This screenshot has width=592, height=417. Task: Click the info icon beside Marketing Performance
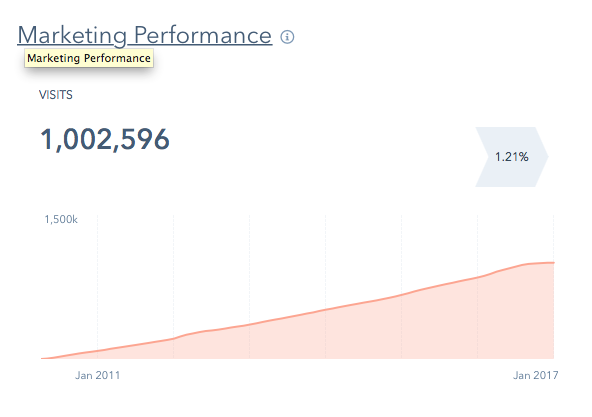tap(287, 37)
